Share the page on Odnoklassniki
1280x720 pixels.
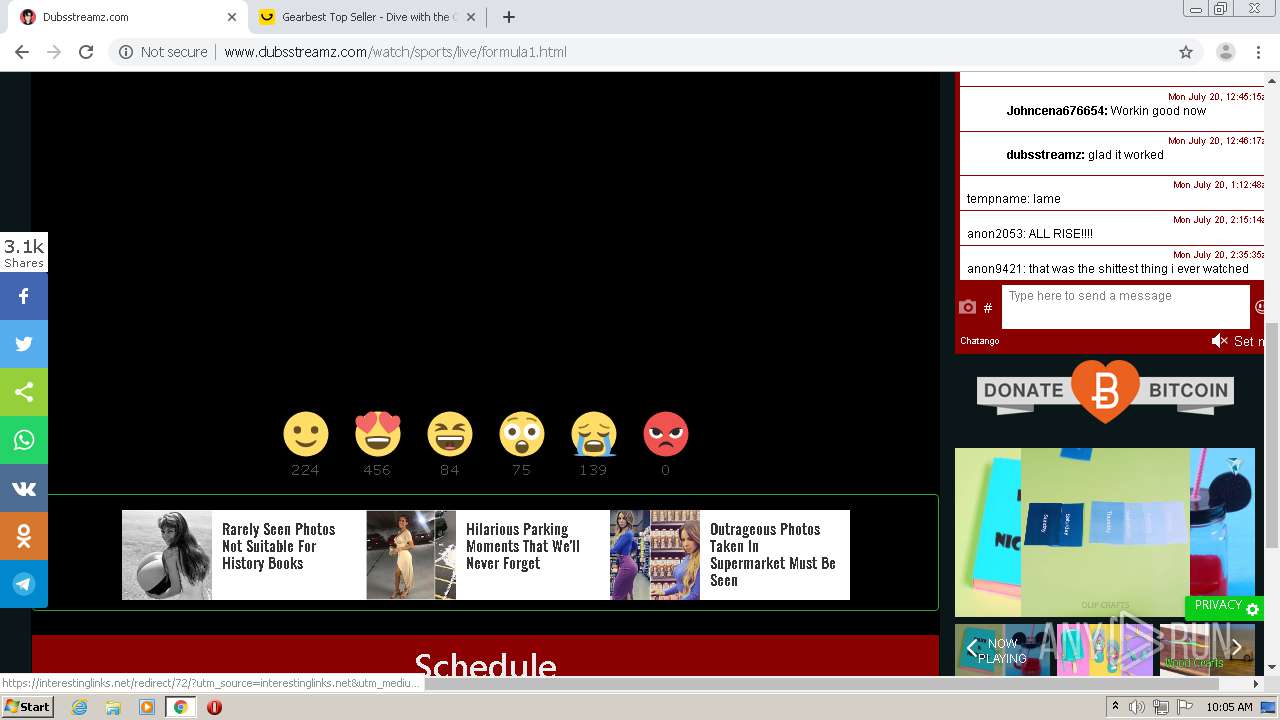(24, 536)
